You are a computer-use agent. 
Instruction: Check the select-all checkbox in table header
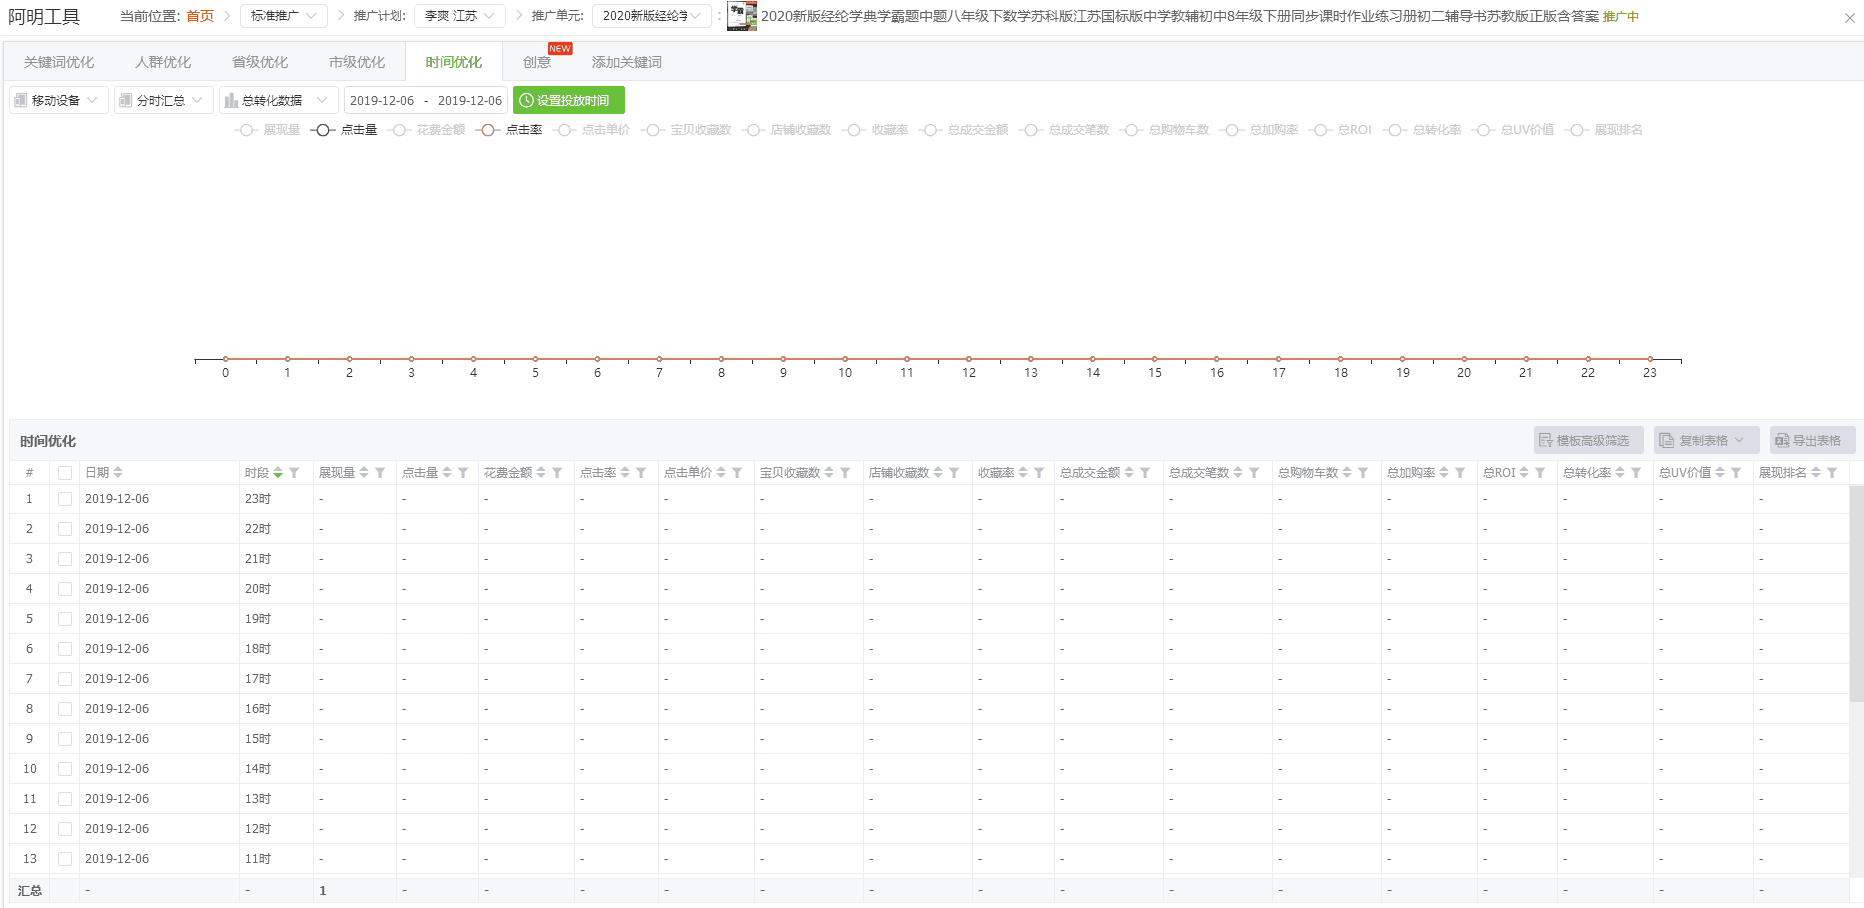click(x=65, y=473)
